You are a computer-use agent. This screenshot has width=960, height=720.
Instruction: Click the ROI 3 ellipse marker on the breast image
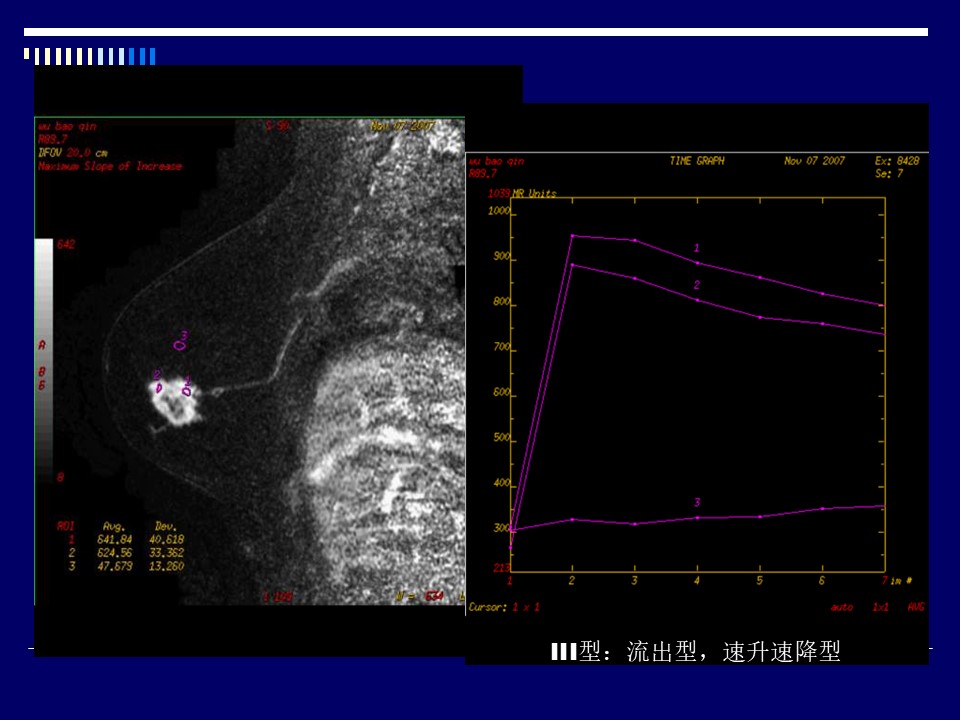pyautogui.click(x=179, y=345)
